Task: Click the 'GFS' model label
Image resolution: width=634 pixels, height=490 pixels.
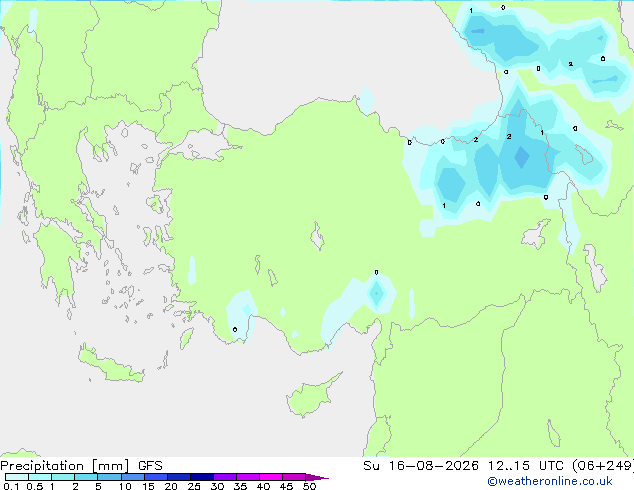Action: click(150, 466)
